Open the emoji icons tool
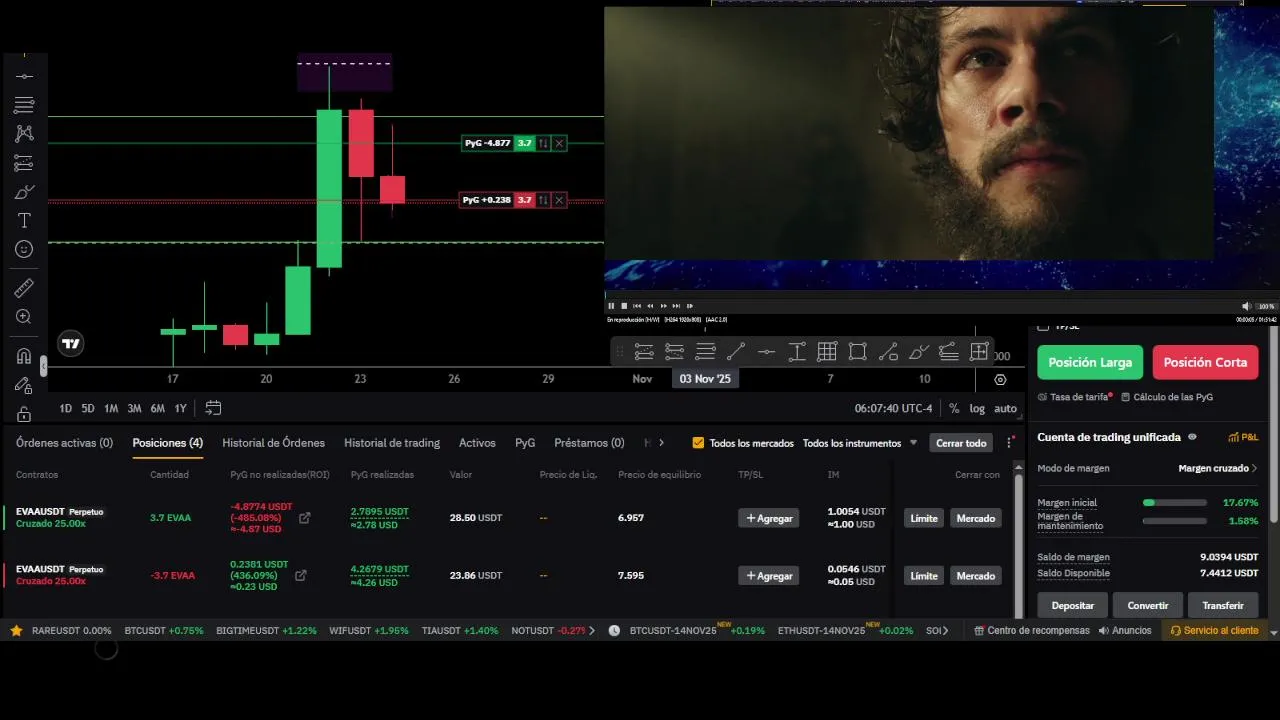Image resolution: width=1280 pixels, height=720 pixels. pyautogui.click(x=24, y=249)
